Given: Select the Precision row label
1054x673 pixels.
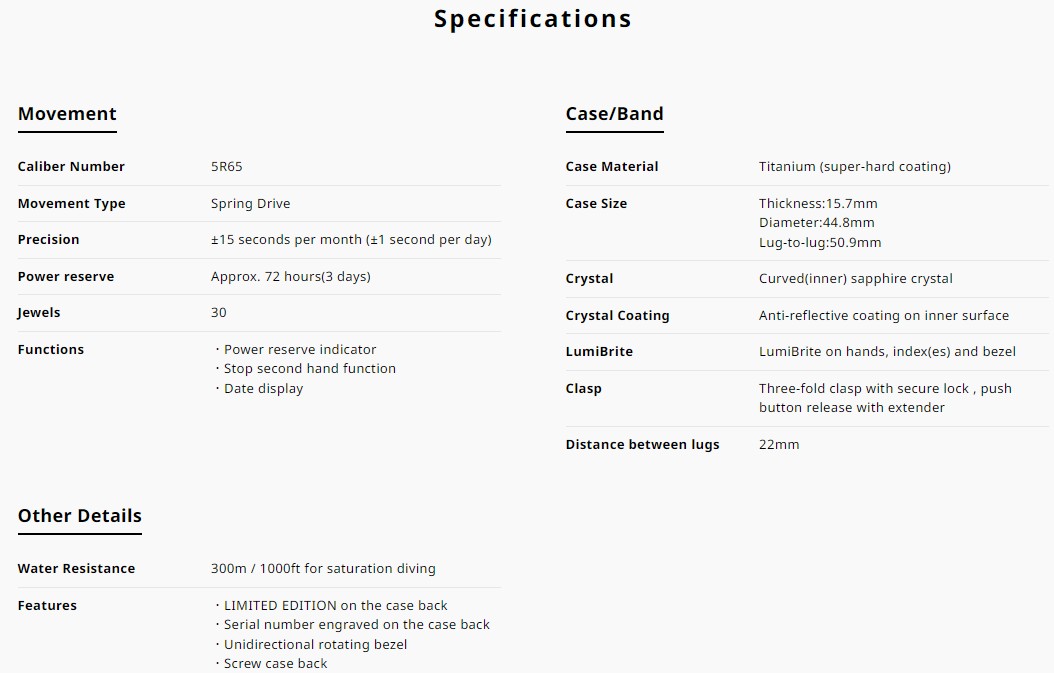Looking at the screenshot, I should pos(48,239).
